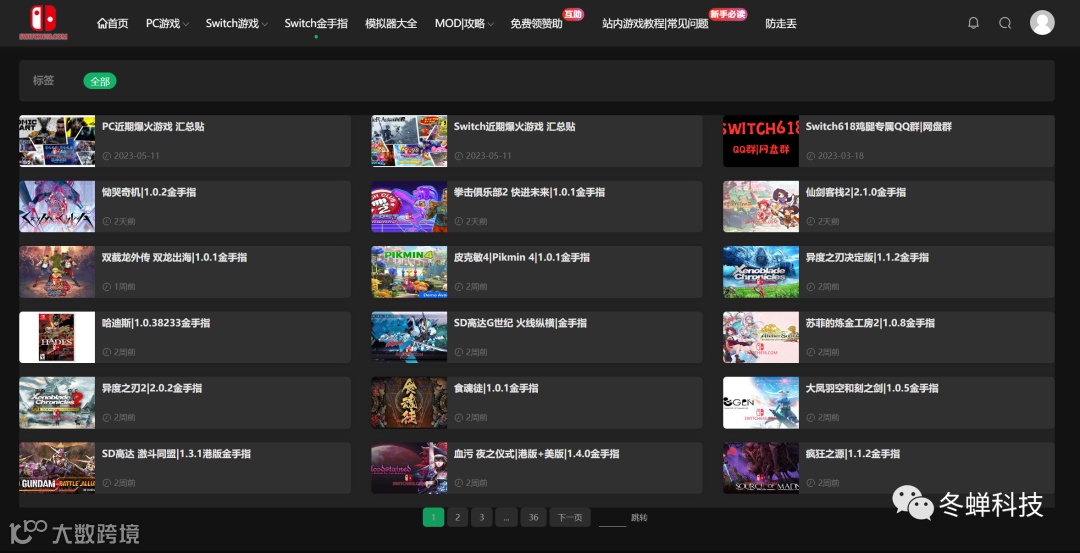1080x553 pixels.
Task: Click the Gundam Battle Alliance thumbnail
Action: (57, 468)
